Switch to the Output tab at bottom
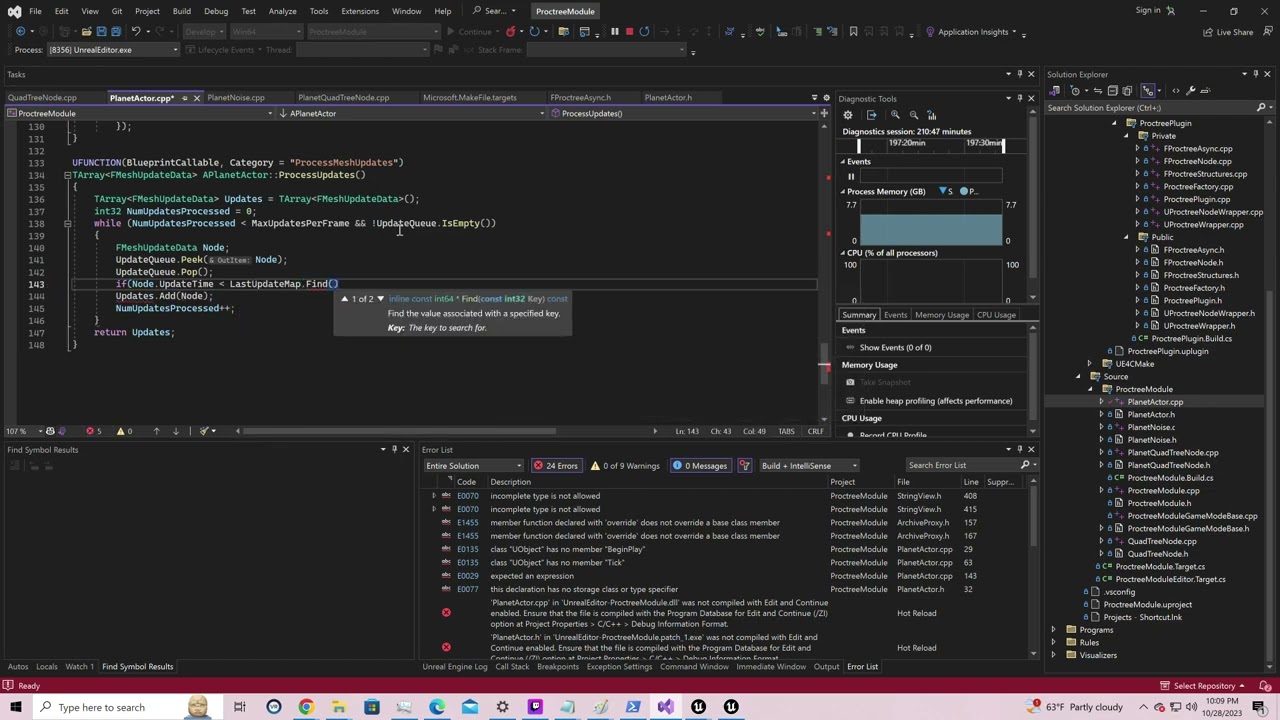The image size is (1280, 720). (x=826, y=667)
